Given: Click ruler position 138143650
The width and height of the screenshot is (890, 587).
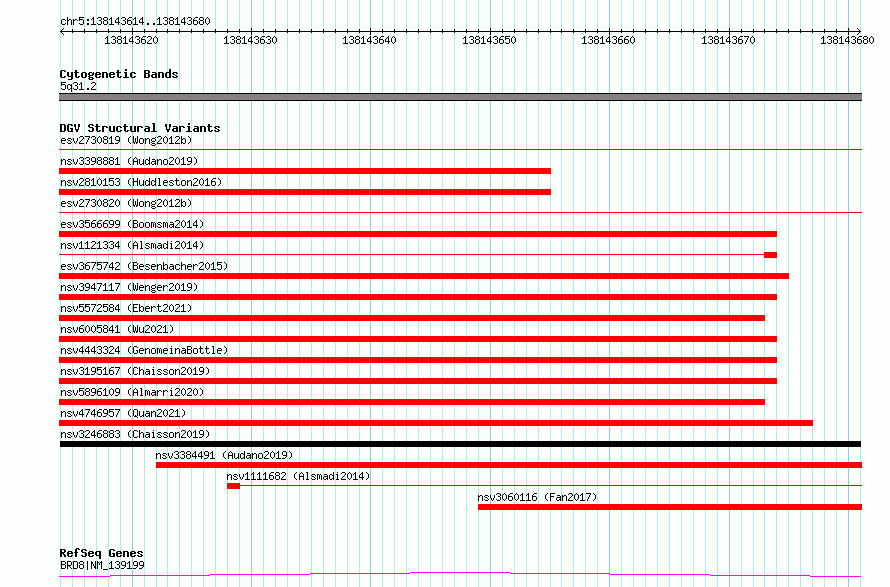Looking at the screenshot, I should coord(489,40).
